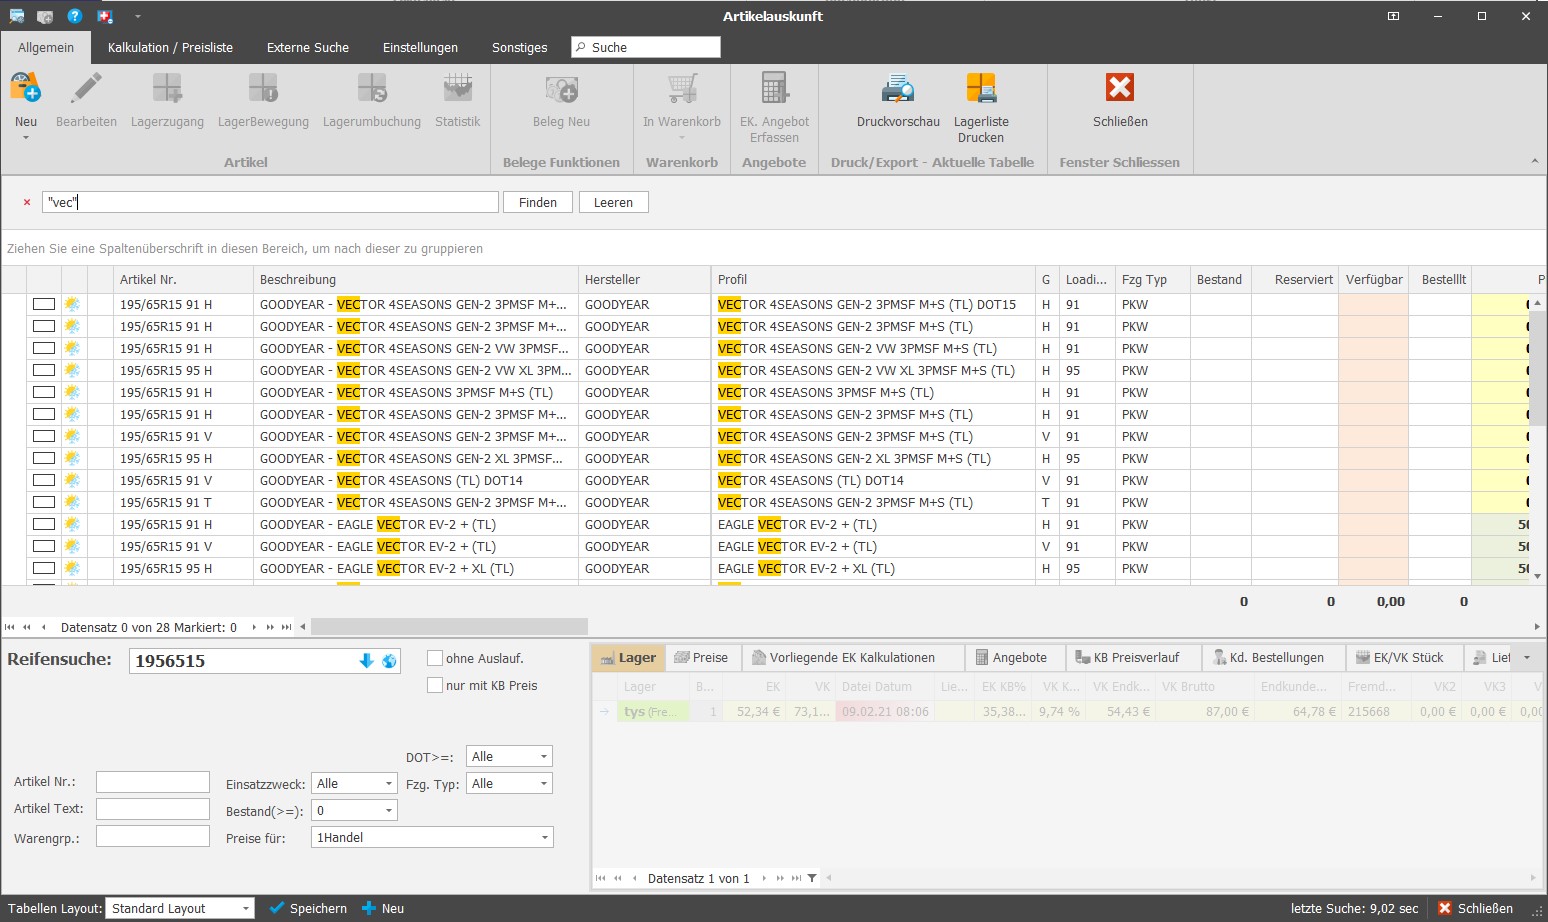Open the Bestand(>=) dropdown
This screenshot has width=1548, height=922.
[389, 810]
